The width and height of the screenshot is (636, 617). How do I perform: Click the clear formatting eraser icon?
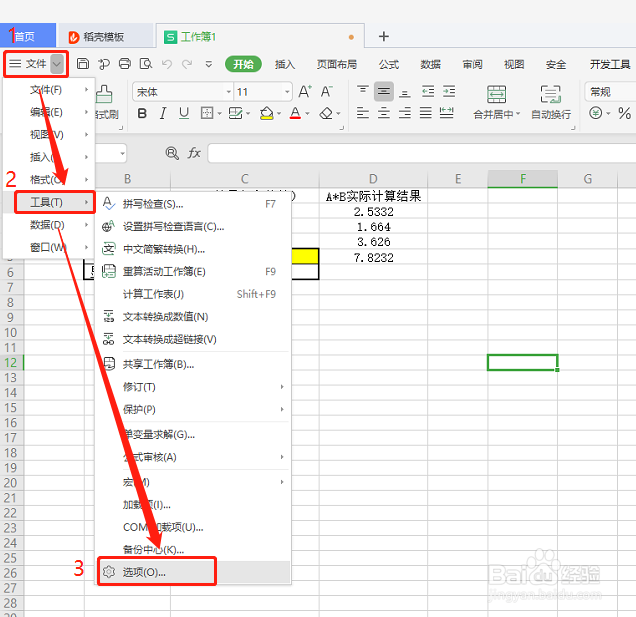coord(326,113)
